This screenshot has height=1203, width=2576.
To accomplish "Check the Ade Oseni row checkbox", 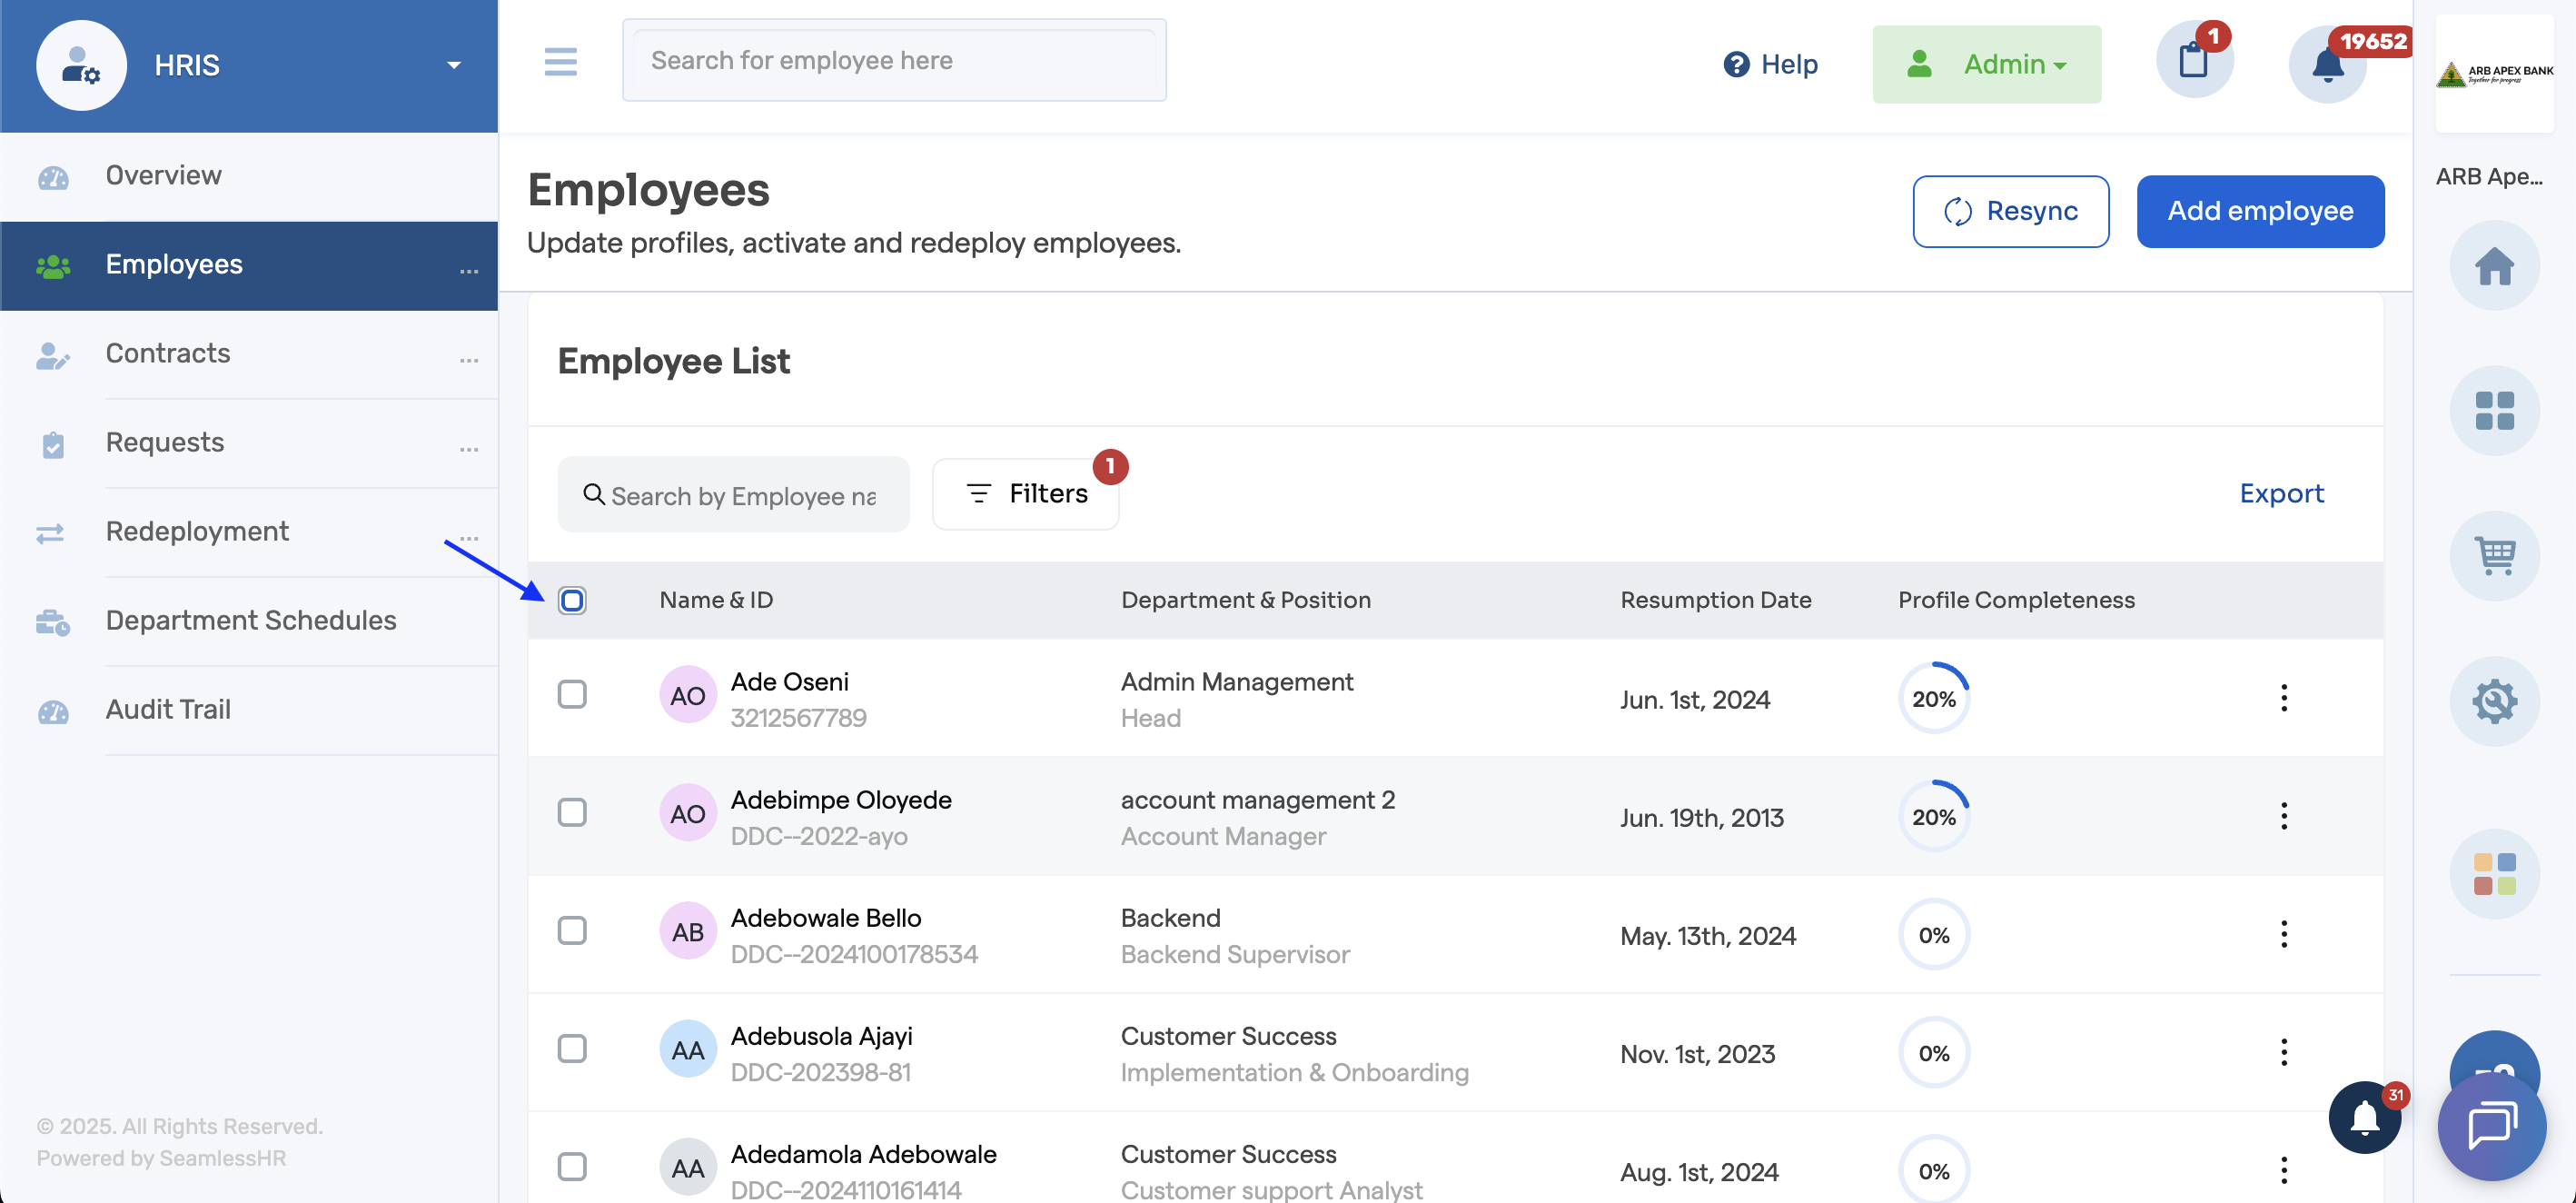I will pos(572,694).
